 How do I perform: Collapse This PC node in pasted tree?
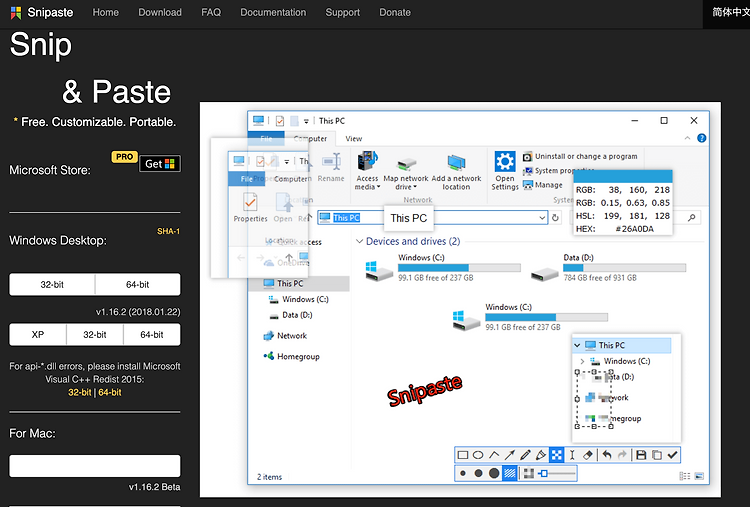(577, 345)
